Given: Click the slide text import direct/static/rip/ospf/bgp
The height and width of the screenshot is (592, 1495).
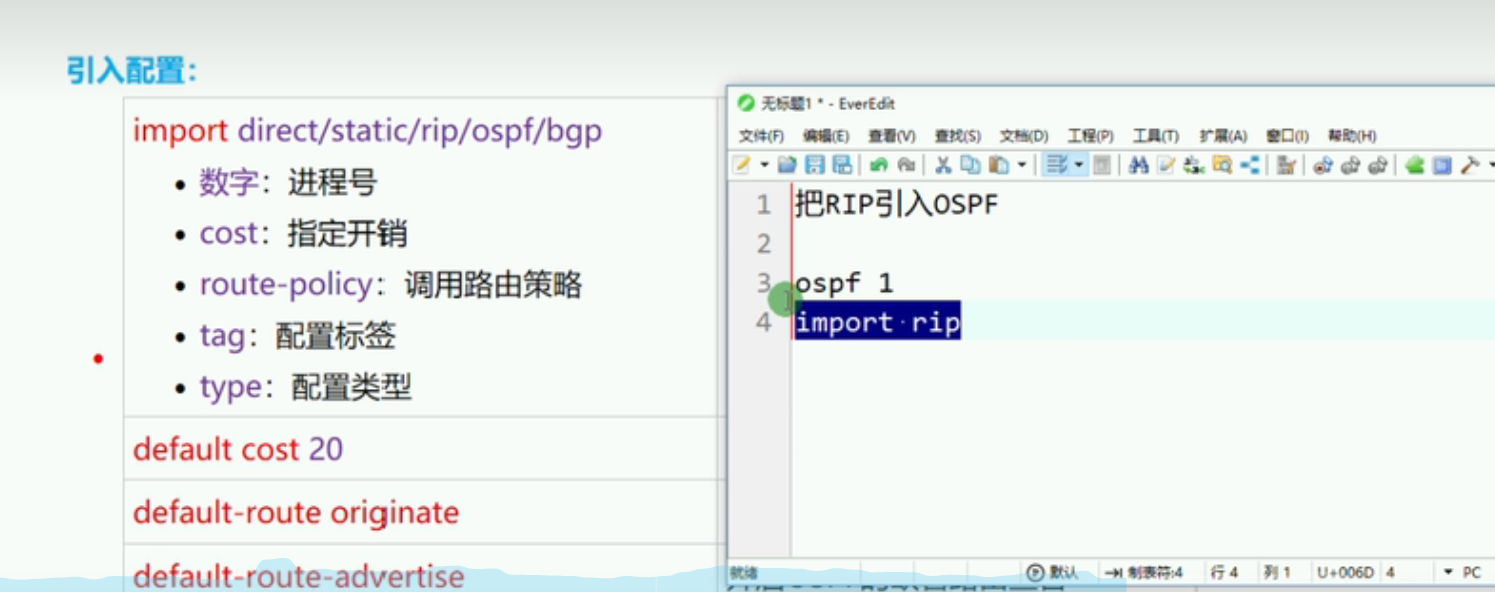Looking at the screenshot, I should (367, 131).
